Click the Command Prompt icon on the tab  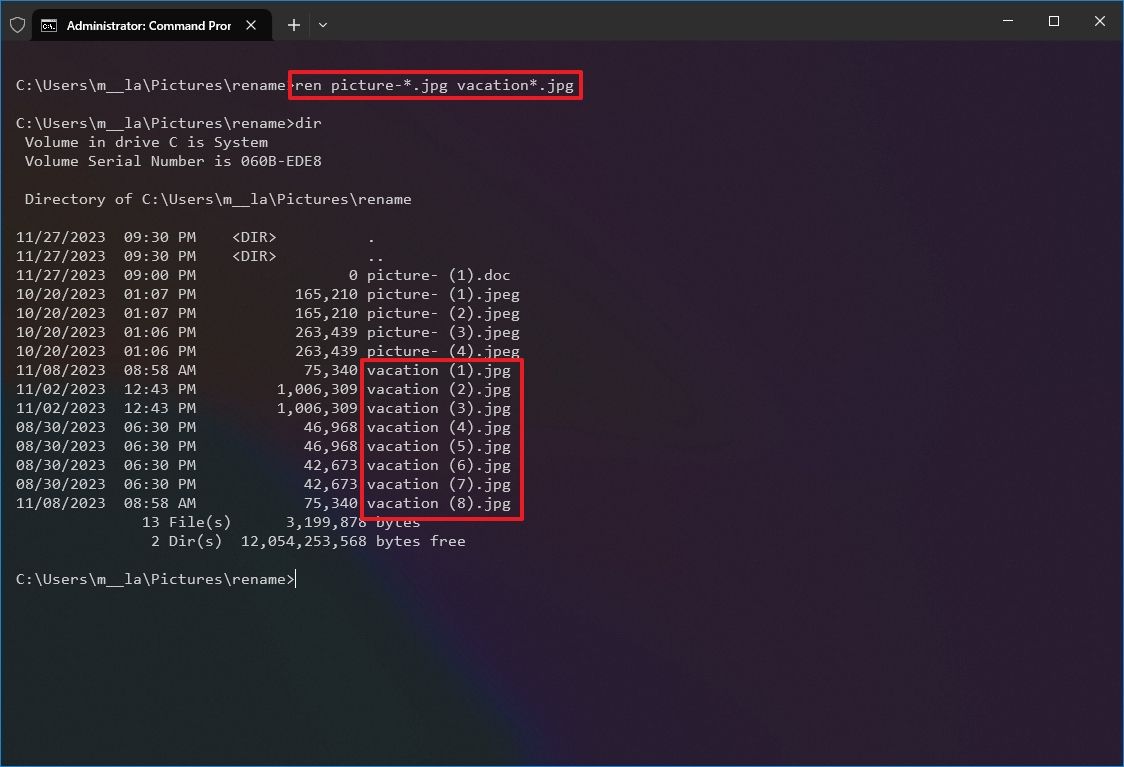coord(49,24)
